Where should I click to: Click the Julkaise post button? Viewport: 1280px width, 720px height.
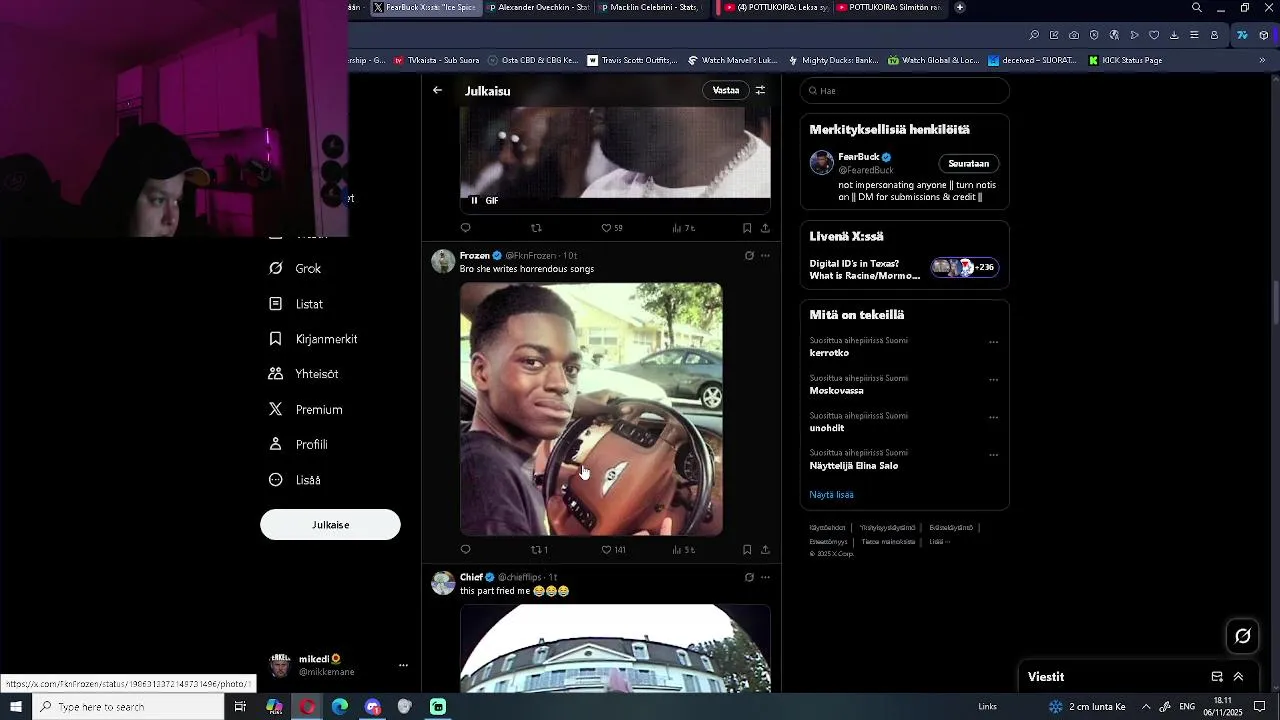coord(330,525)
